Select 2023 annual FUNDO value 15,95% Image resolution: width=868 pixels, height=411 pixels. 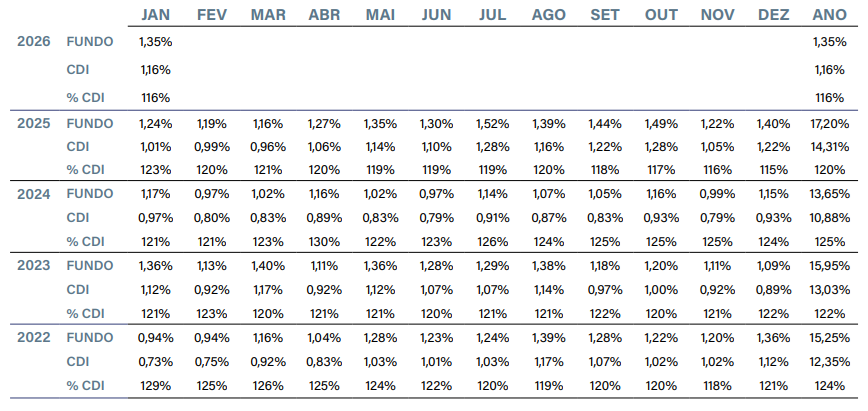[831, 266]
